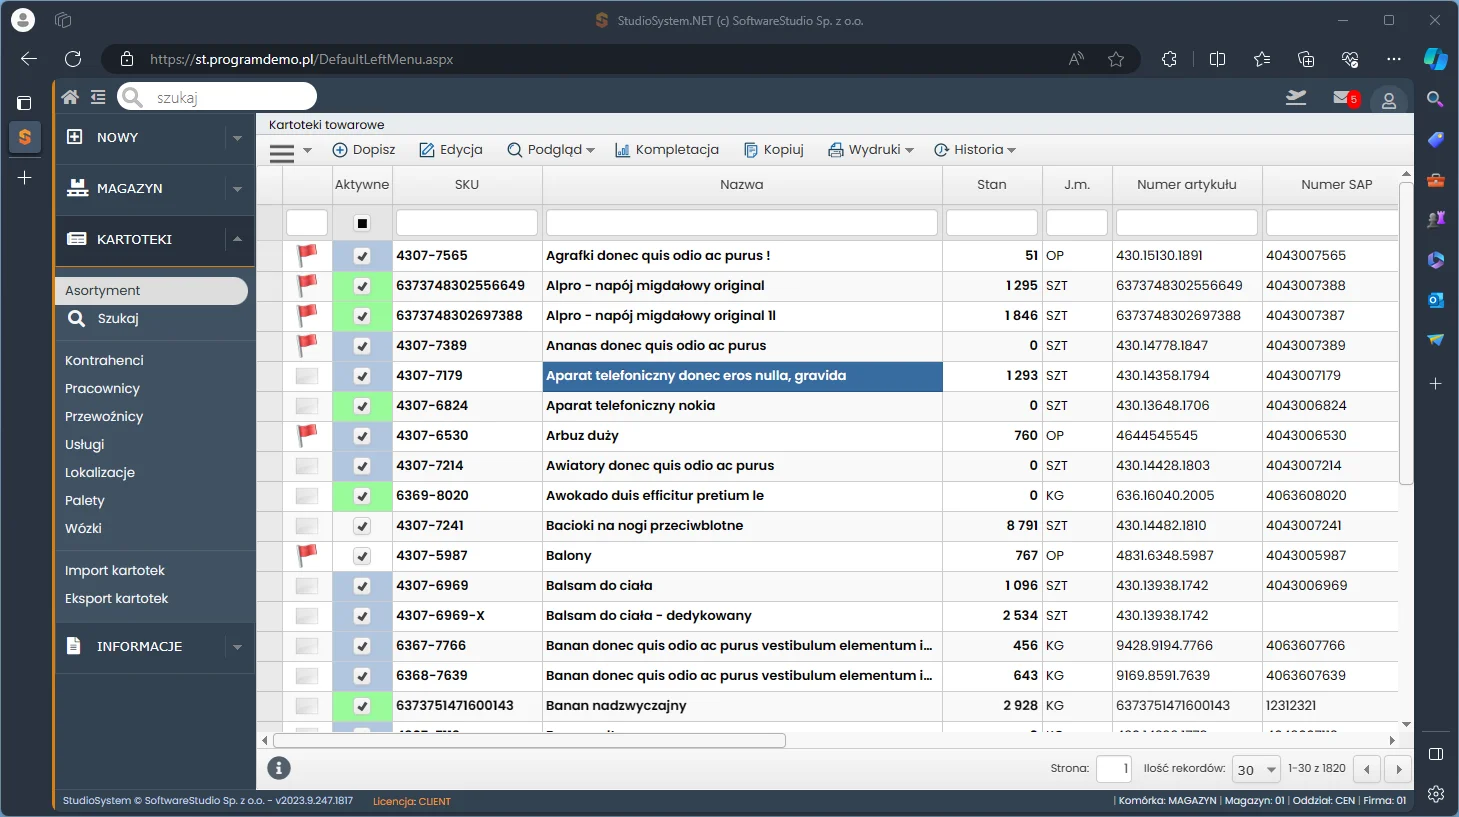
Task: Uncheck Aktywne checkbox for SKU 4307-7565
Action: coord(362,256)
